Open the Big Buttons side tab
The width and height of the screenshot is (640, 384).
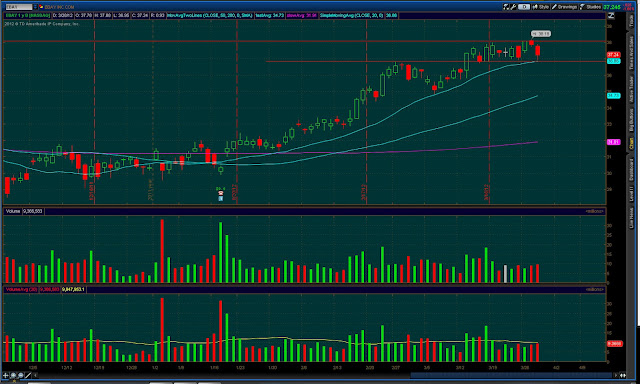pyautogui.click(x=632, y=120)
